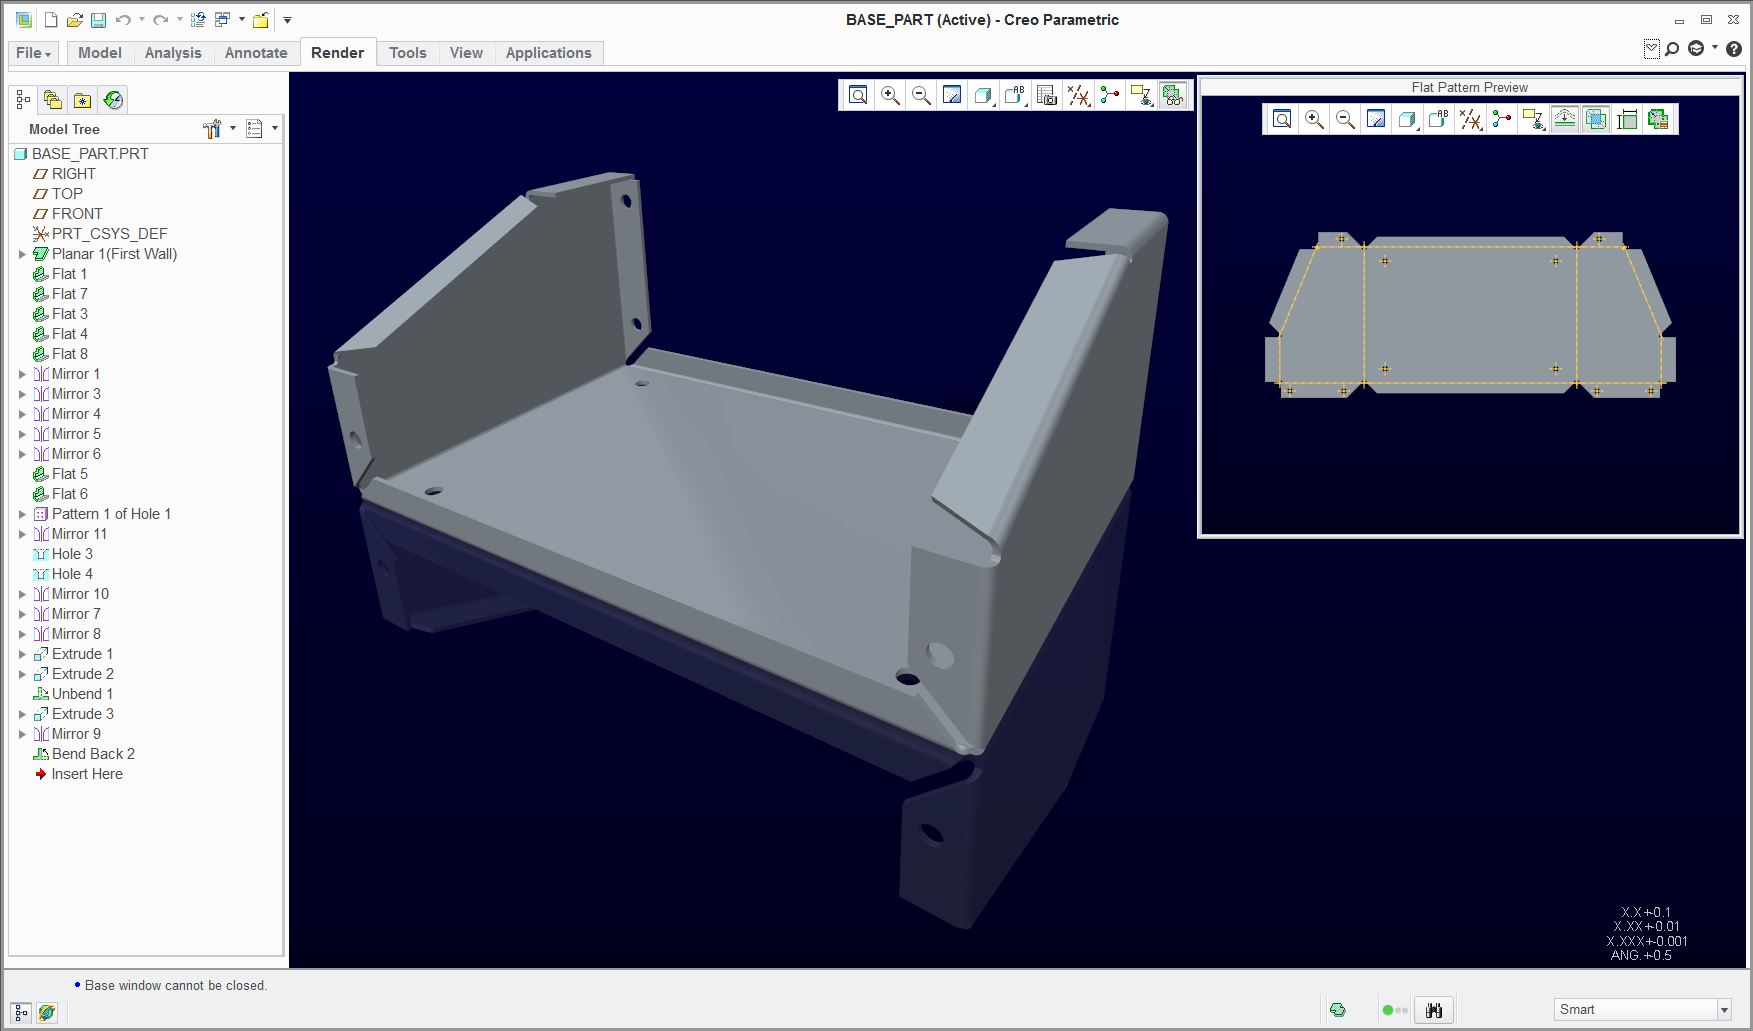Screen dimensions: 1753x1031
Task: Click the close-window folder icon in quick access
Action: click(x=260, y=19)
